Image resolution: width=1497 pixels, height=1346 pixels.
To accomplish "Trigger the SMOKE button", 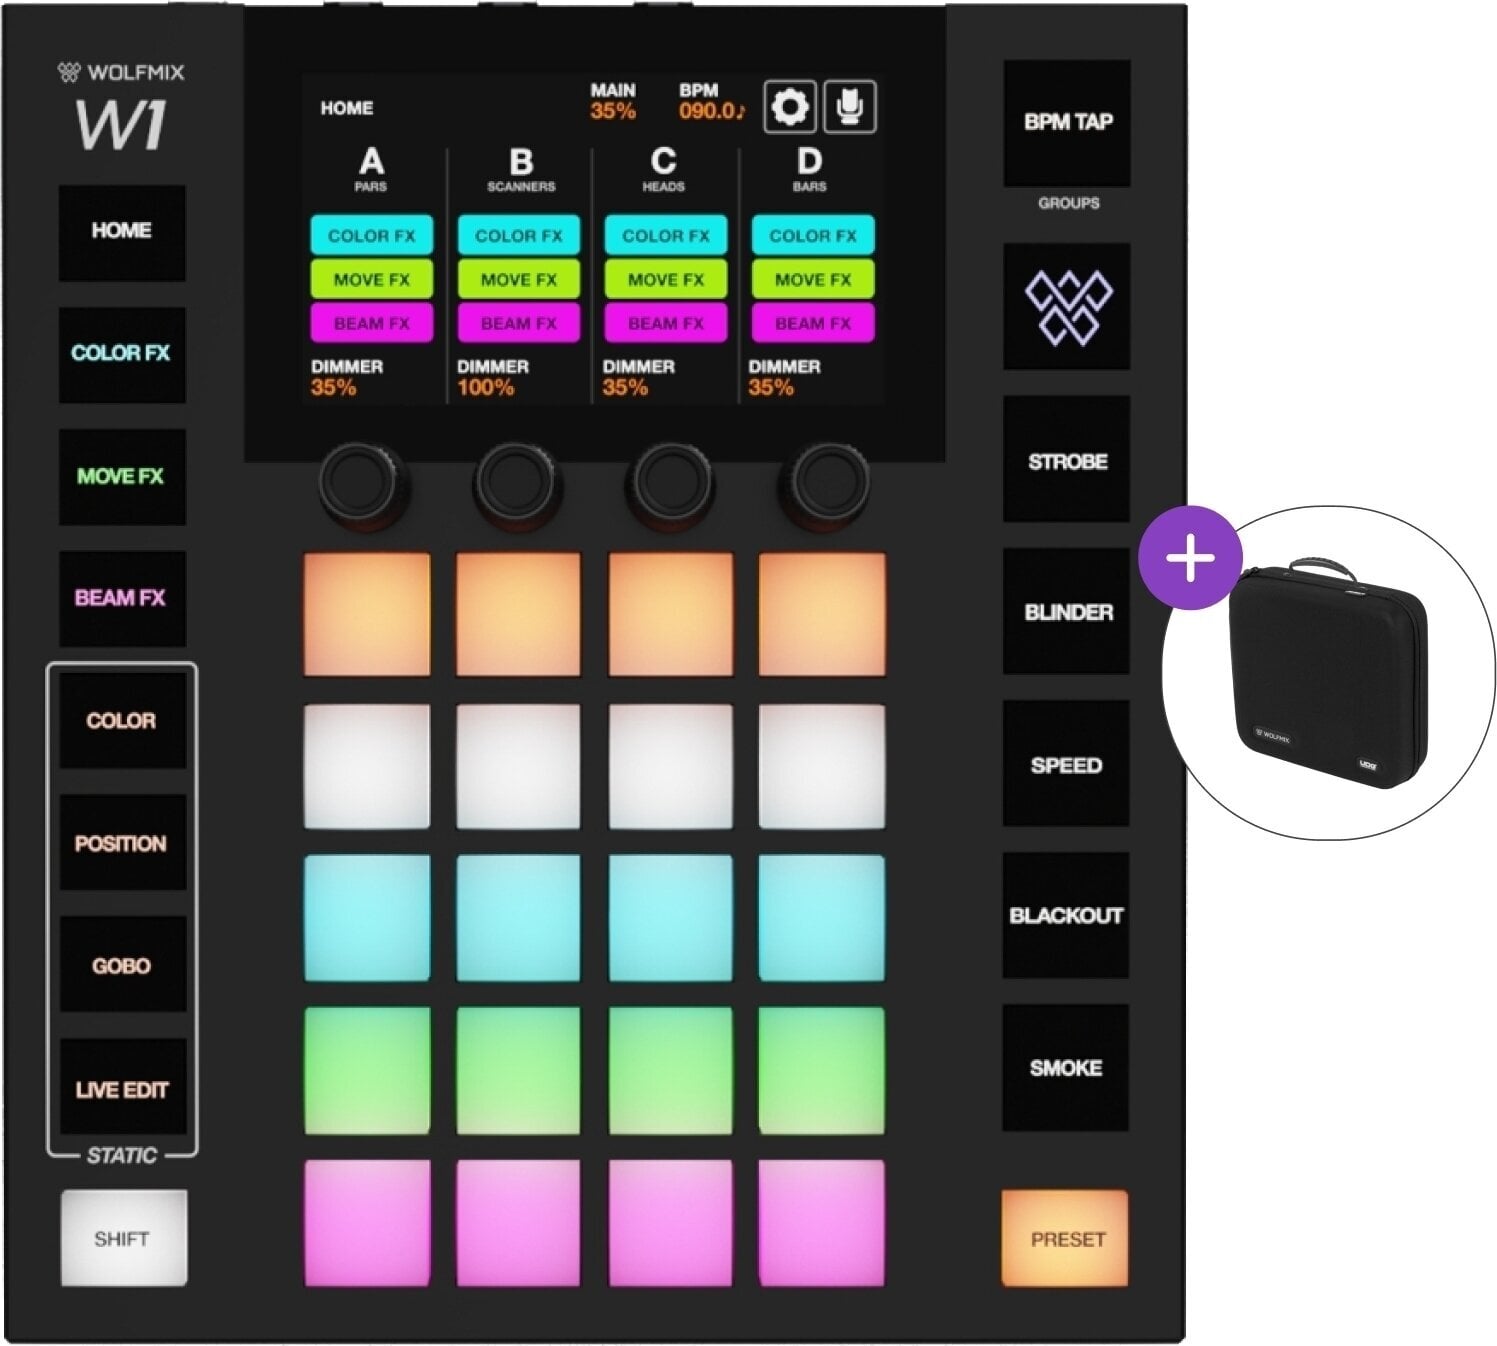I will pos(1067,1068).
